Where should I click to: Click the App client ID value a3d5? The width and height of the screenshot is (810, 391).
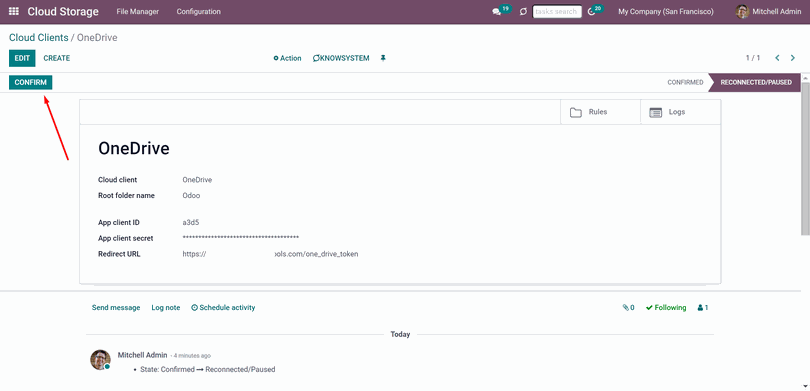tap(191, 223)
